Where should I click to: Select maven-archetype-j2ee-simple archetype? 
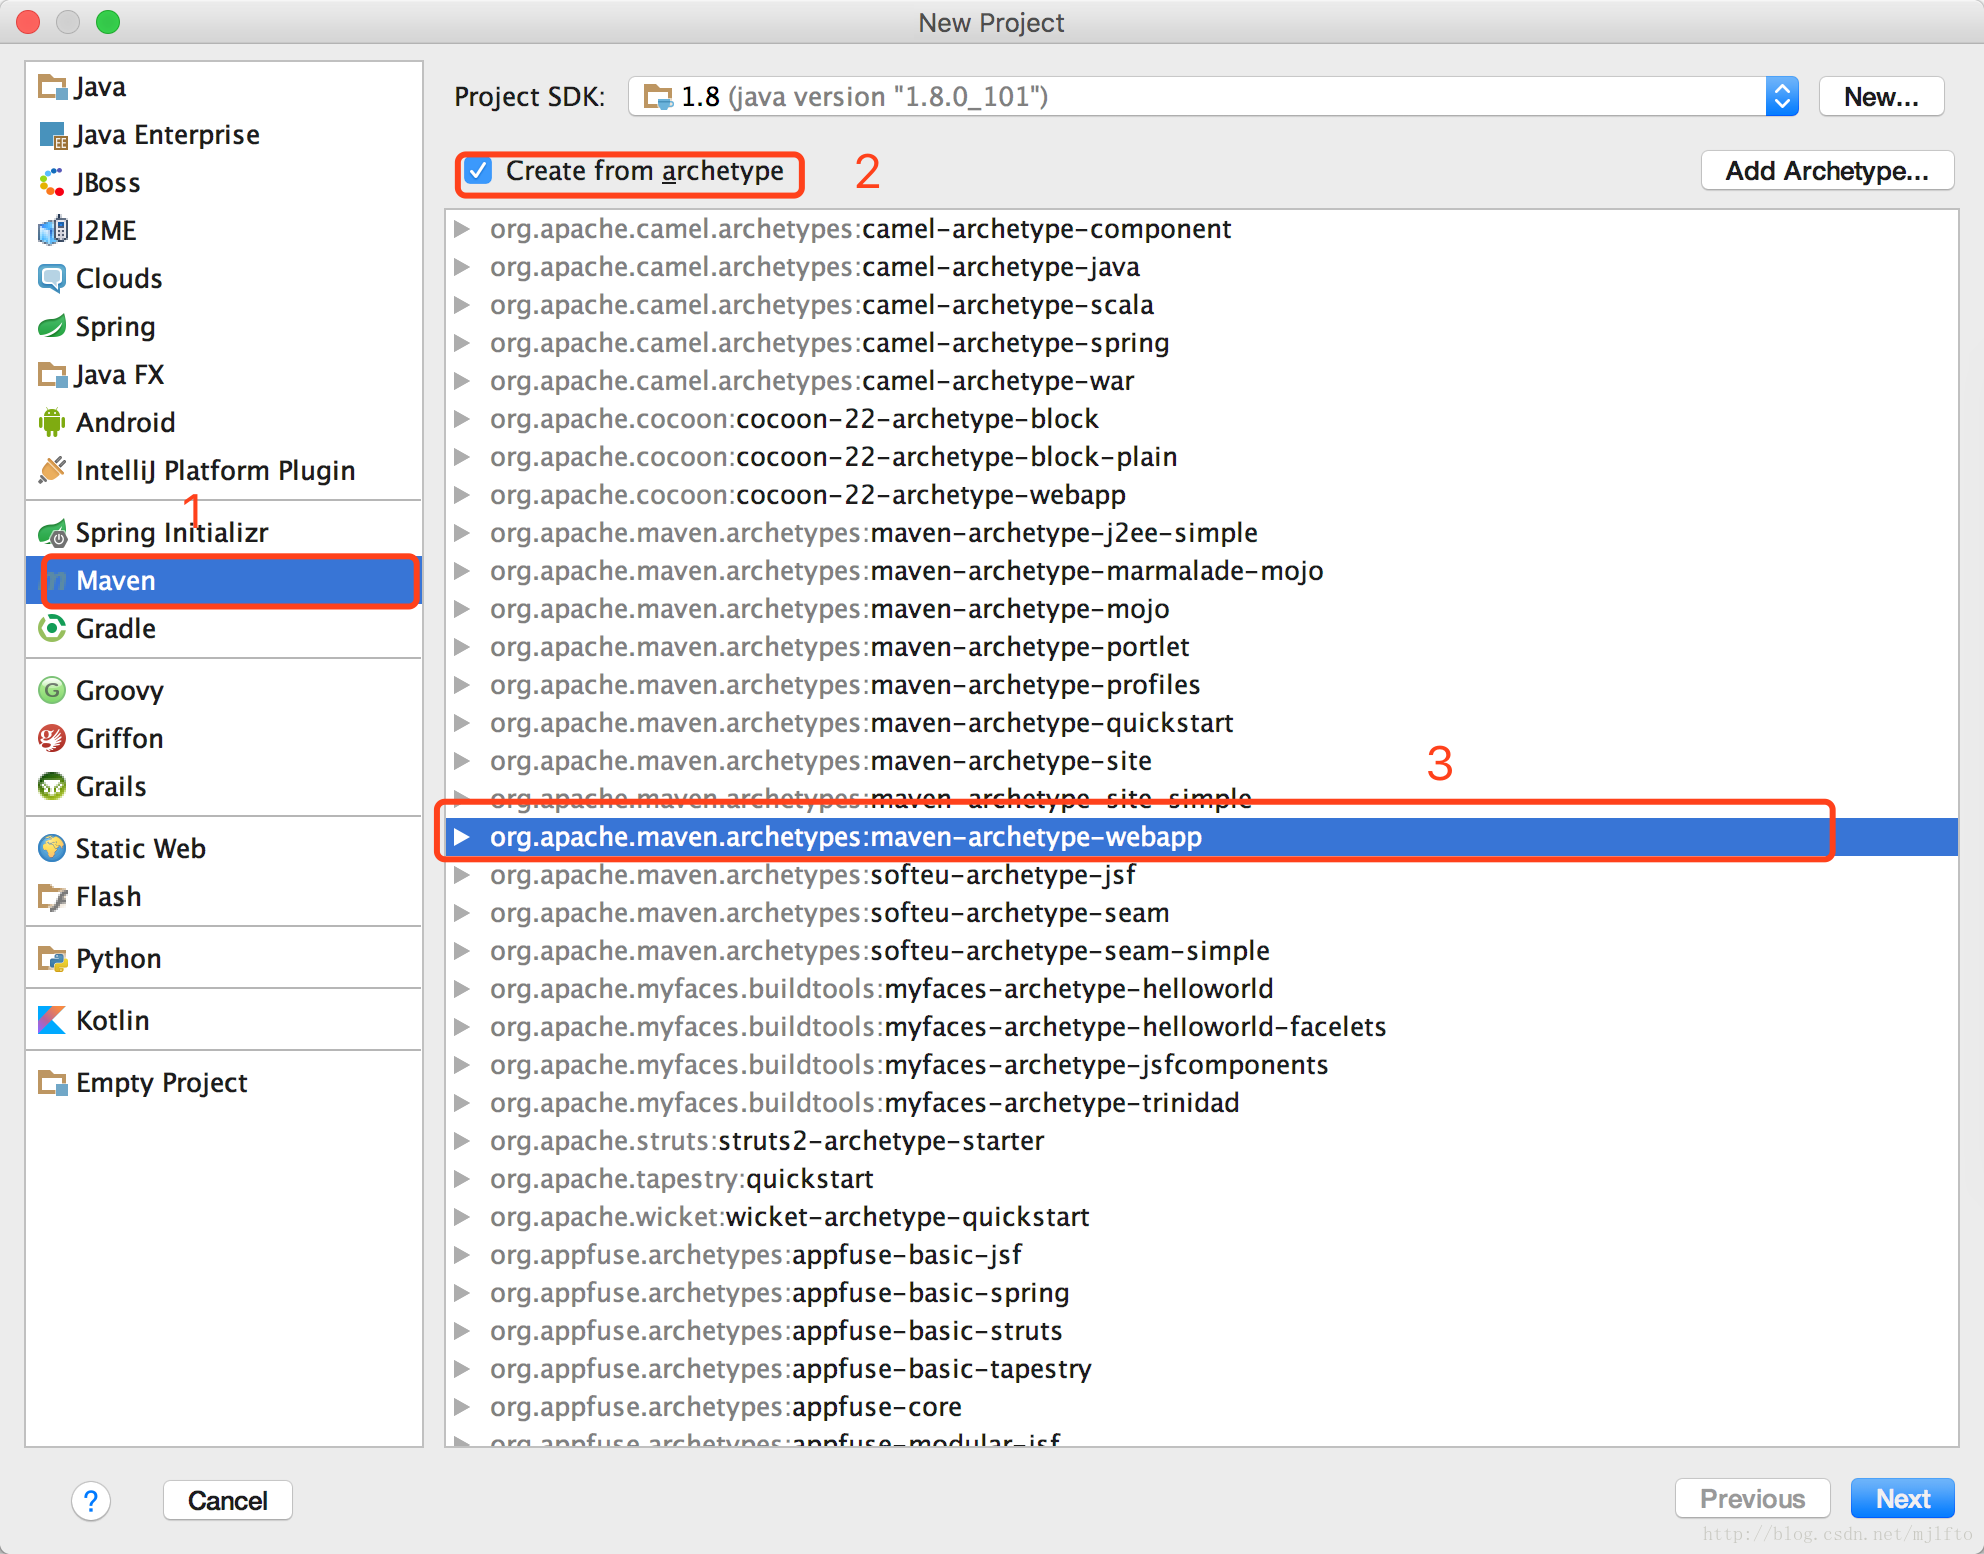1201,533
